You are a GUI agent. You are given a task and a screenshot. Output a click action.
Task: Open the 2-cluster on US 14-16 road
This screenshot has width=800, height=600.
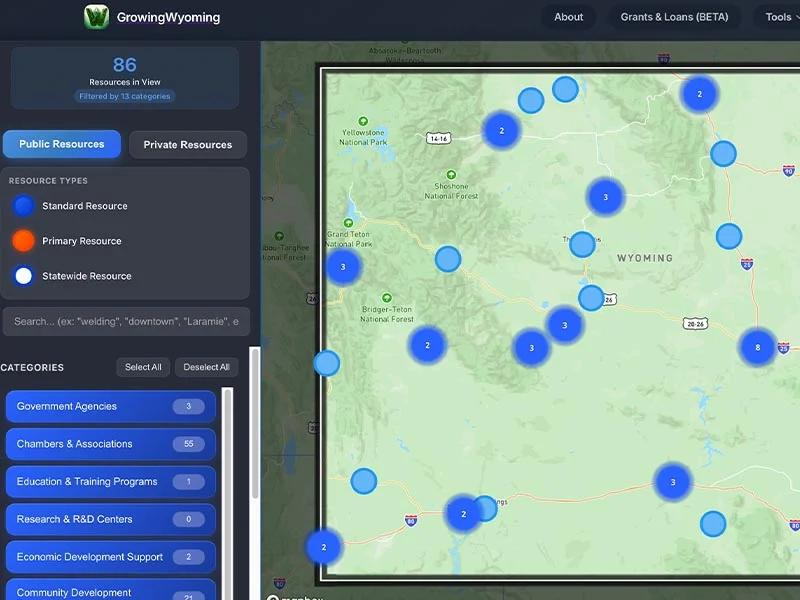pos(502,131)
